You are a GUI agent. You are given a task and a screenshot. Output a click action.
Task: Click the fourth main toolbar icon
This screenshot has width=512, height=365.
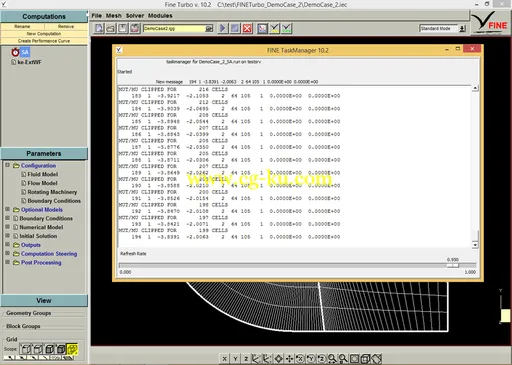135,28
